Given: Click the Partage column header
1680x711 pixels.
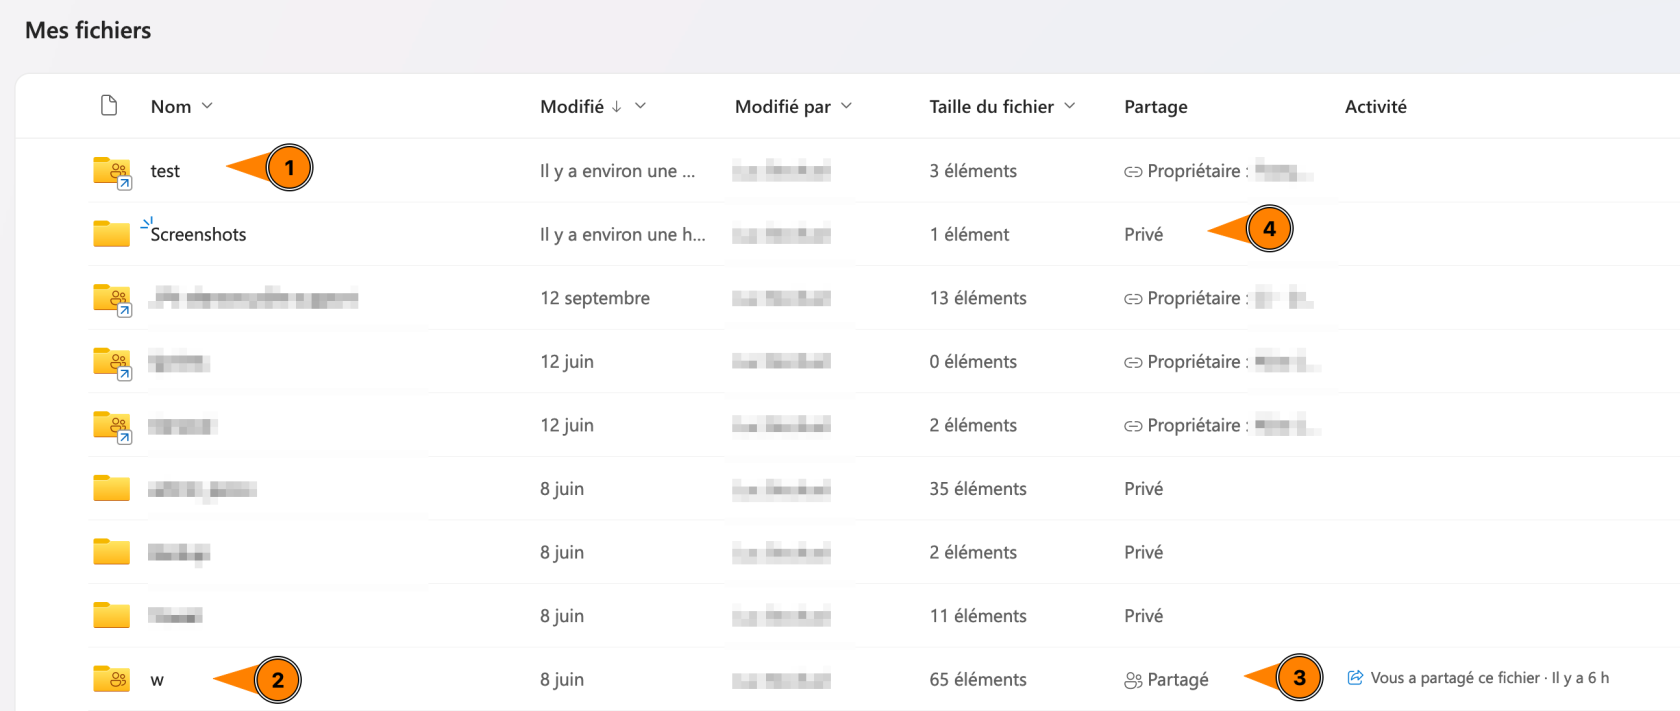Looking at the screenshot, I should pos(1155,107).
